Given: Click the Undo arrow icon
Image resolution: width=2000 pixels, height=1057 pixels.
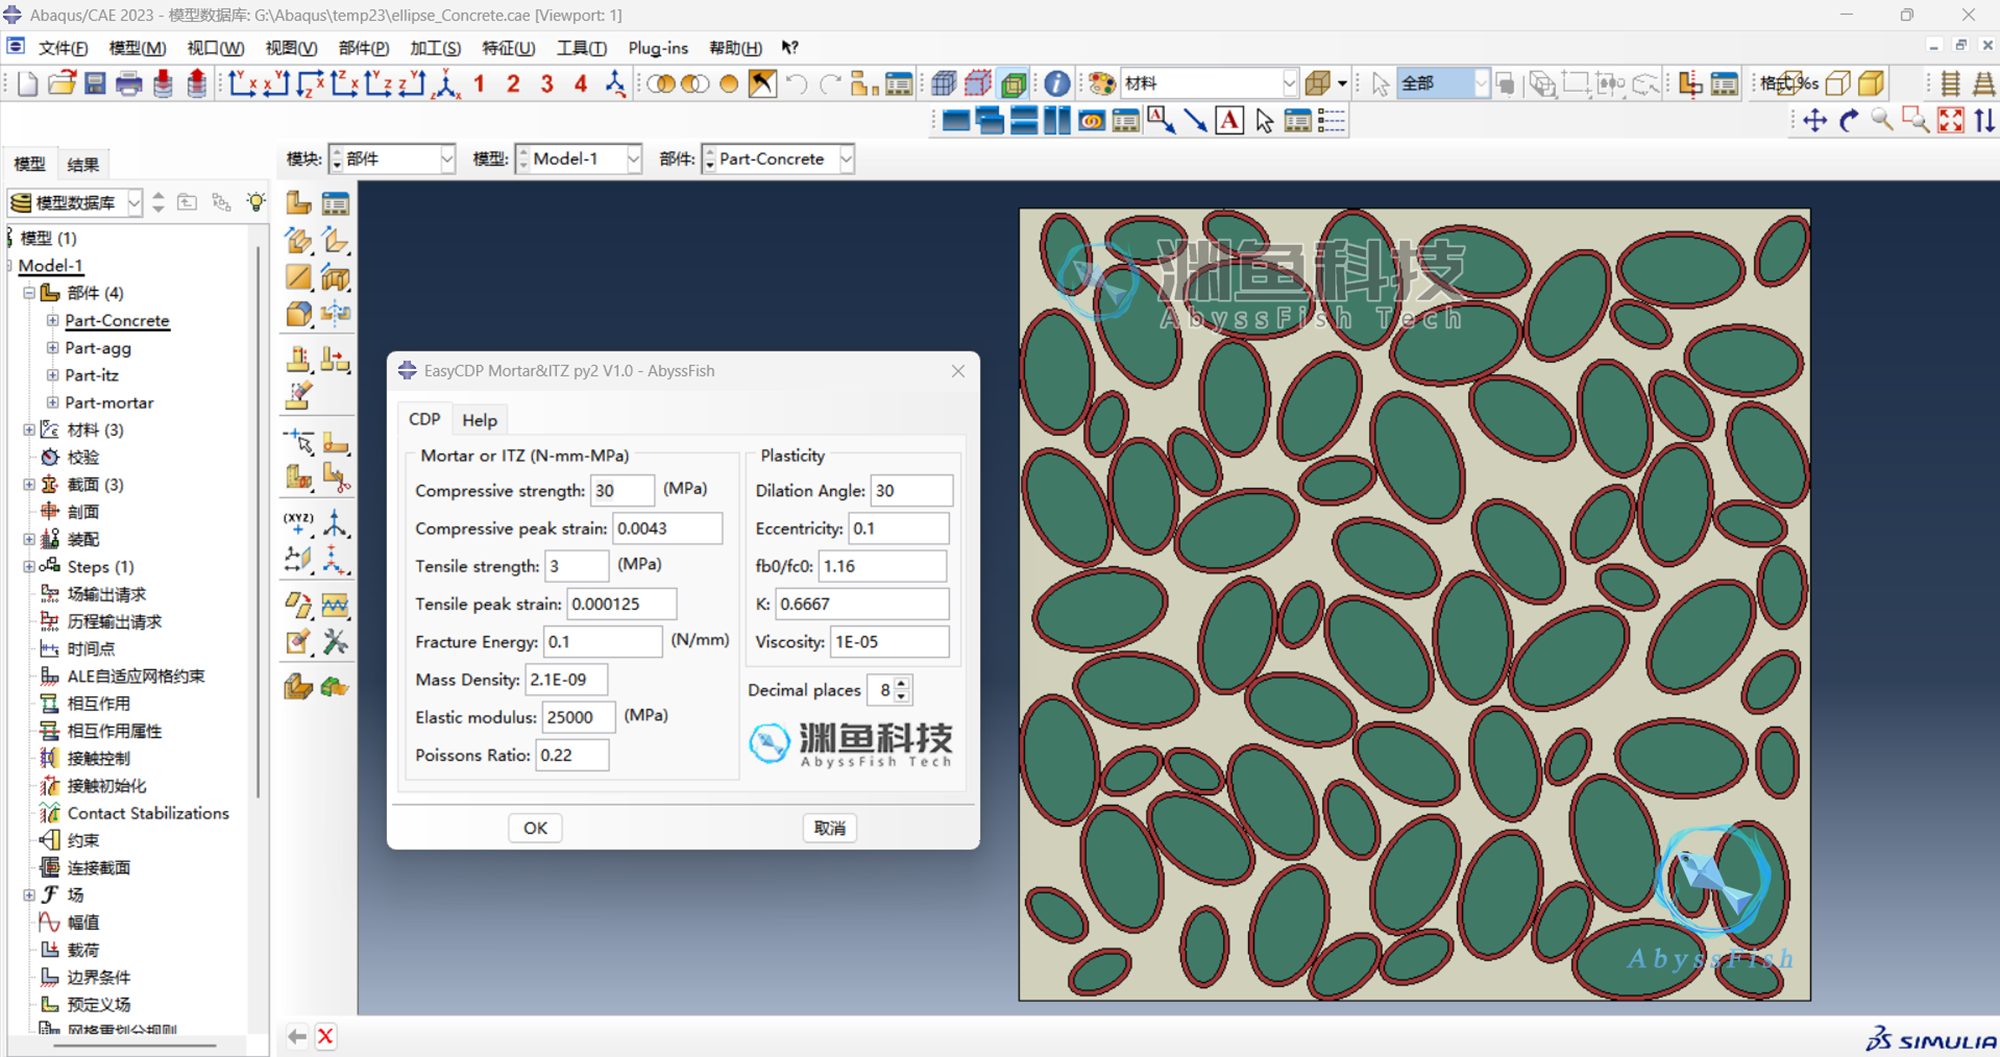Looking at the screenshot, I should click(796, 84).
